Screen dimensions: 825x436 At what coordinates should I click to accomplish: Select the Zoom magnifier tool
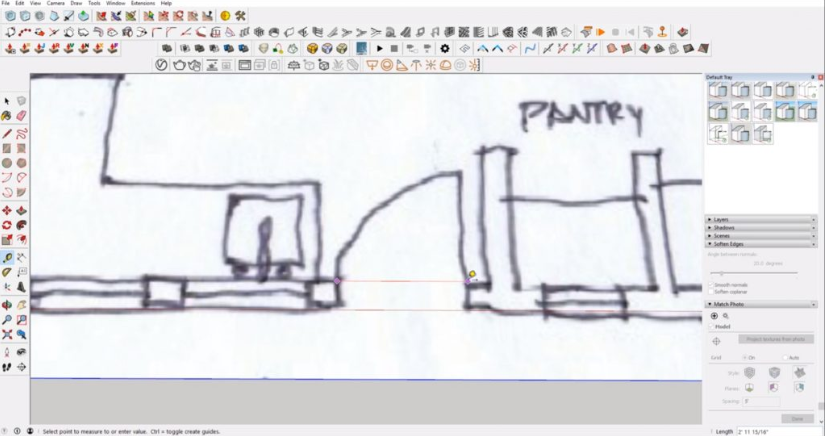pos(7,320)
